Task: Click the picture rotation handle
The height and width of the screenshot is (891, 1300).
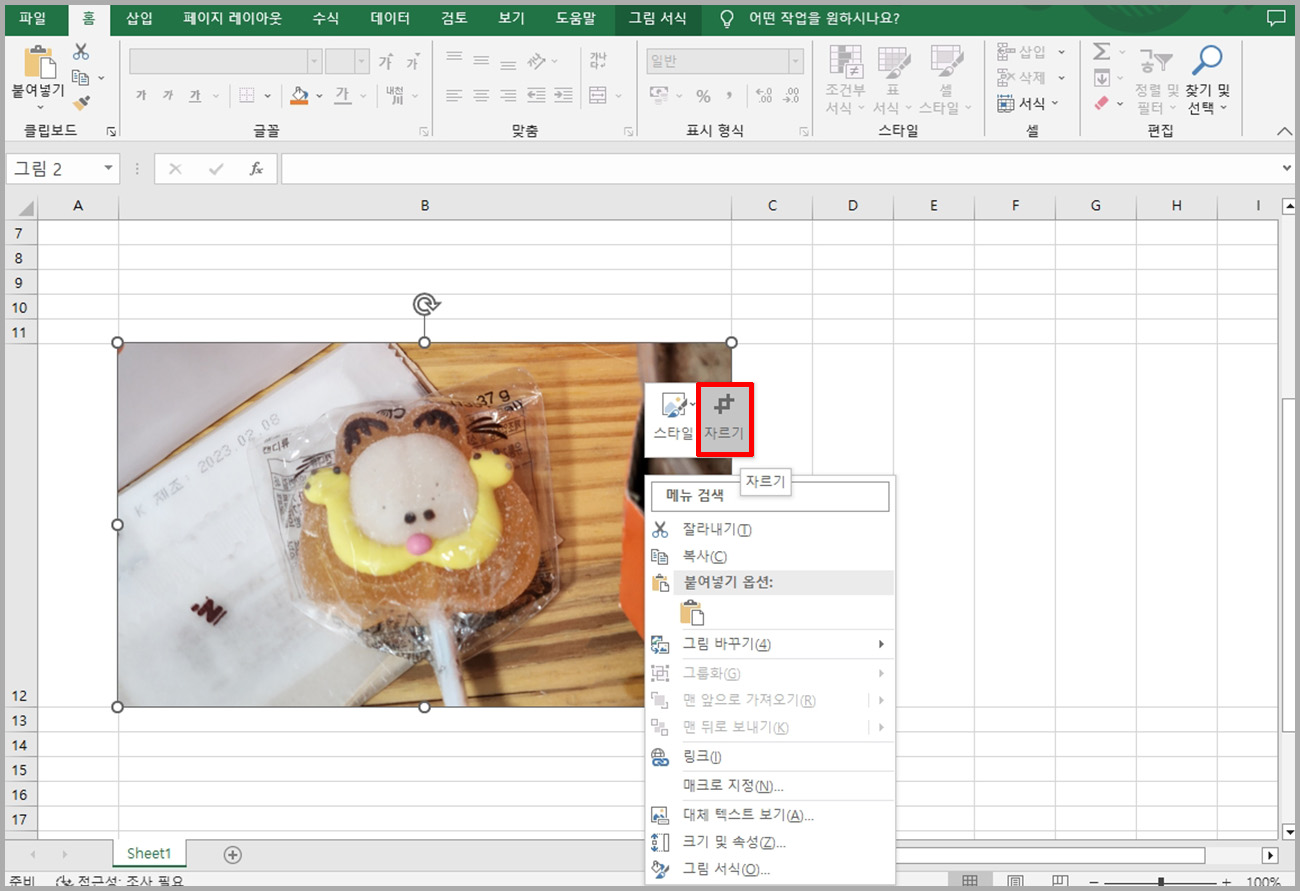Action: click(425, 304)
